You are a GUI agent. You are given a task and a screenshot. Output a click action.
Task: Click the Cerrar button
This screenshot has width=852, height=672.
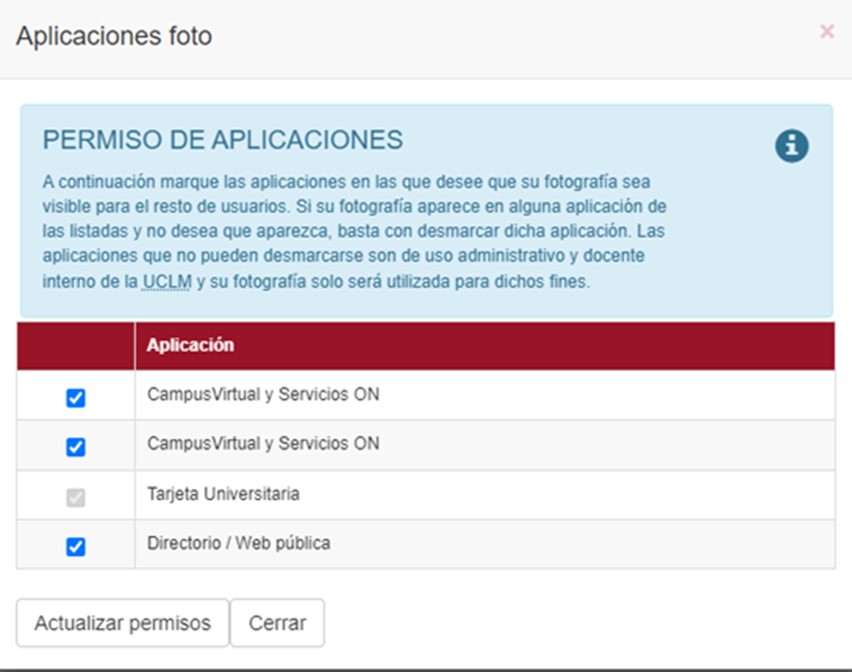(278, 622)
